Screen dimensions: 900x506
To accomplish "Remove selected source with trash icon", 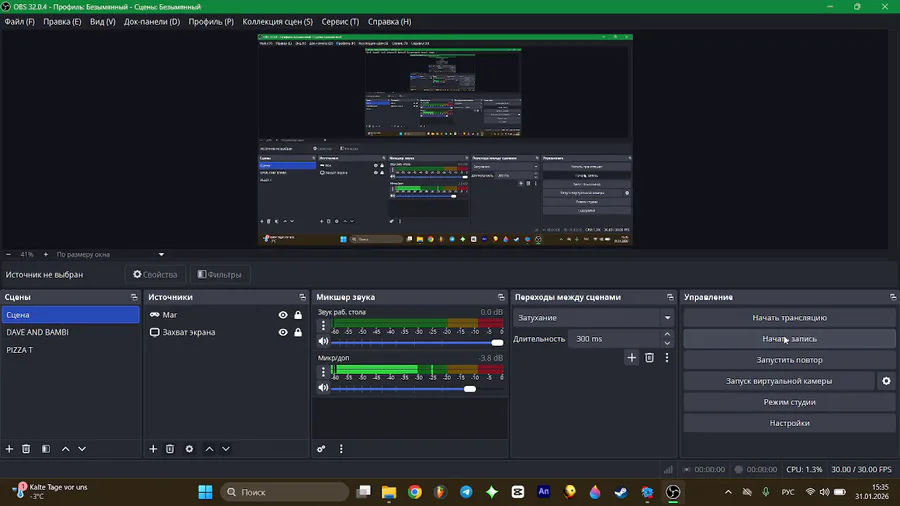I will [x=170, y=449].
